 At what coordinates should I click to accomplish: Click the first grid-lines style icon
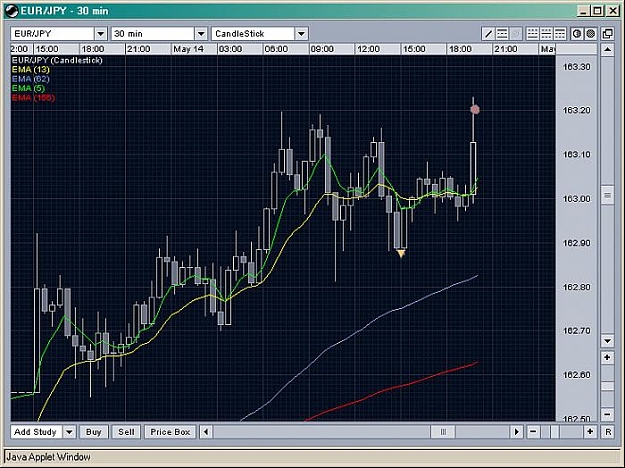(x=533, y=34)
